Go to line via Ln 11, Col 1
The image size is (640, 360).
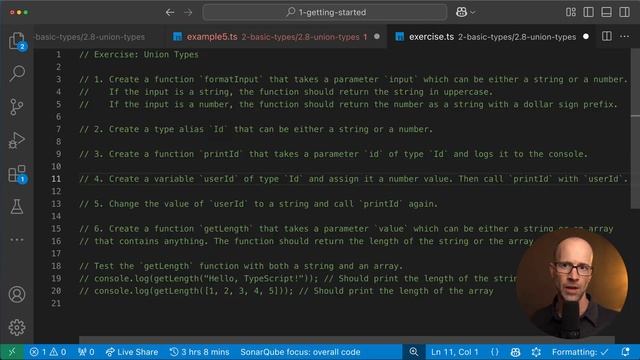(454, 352)
